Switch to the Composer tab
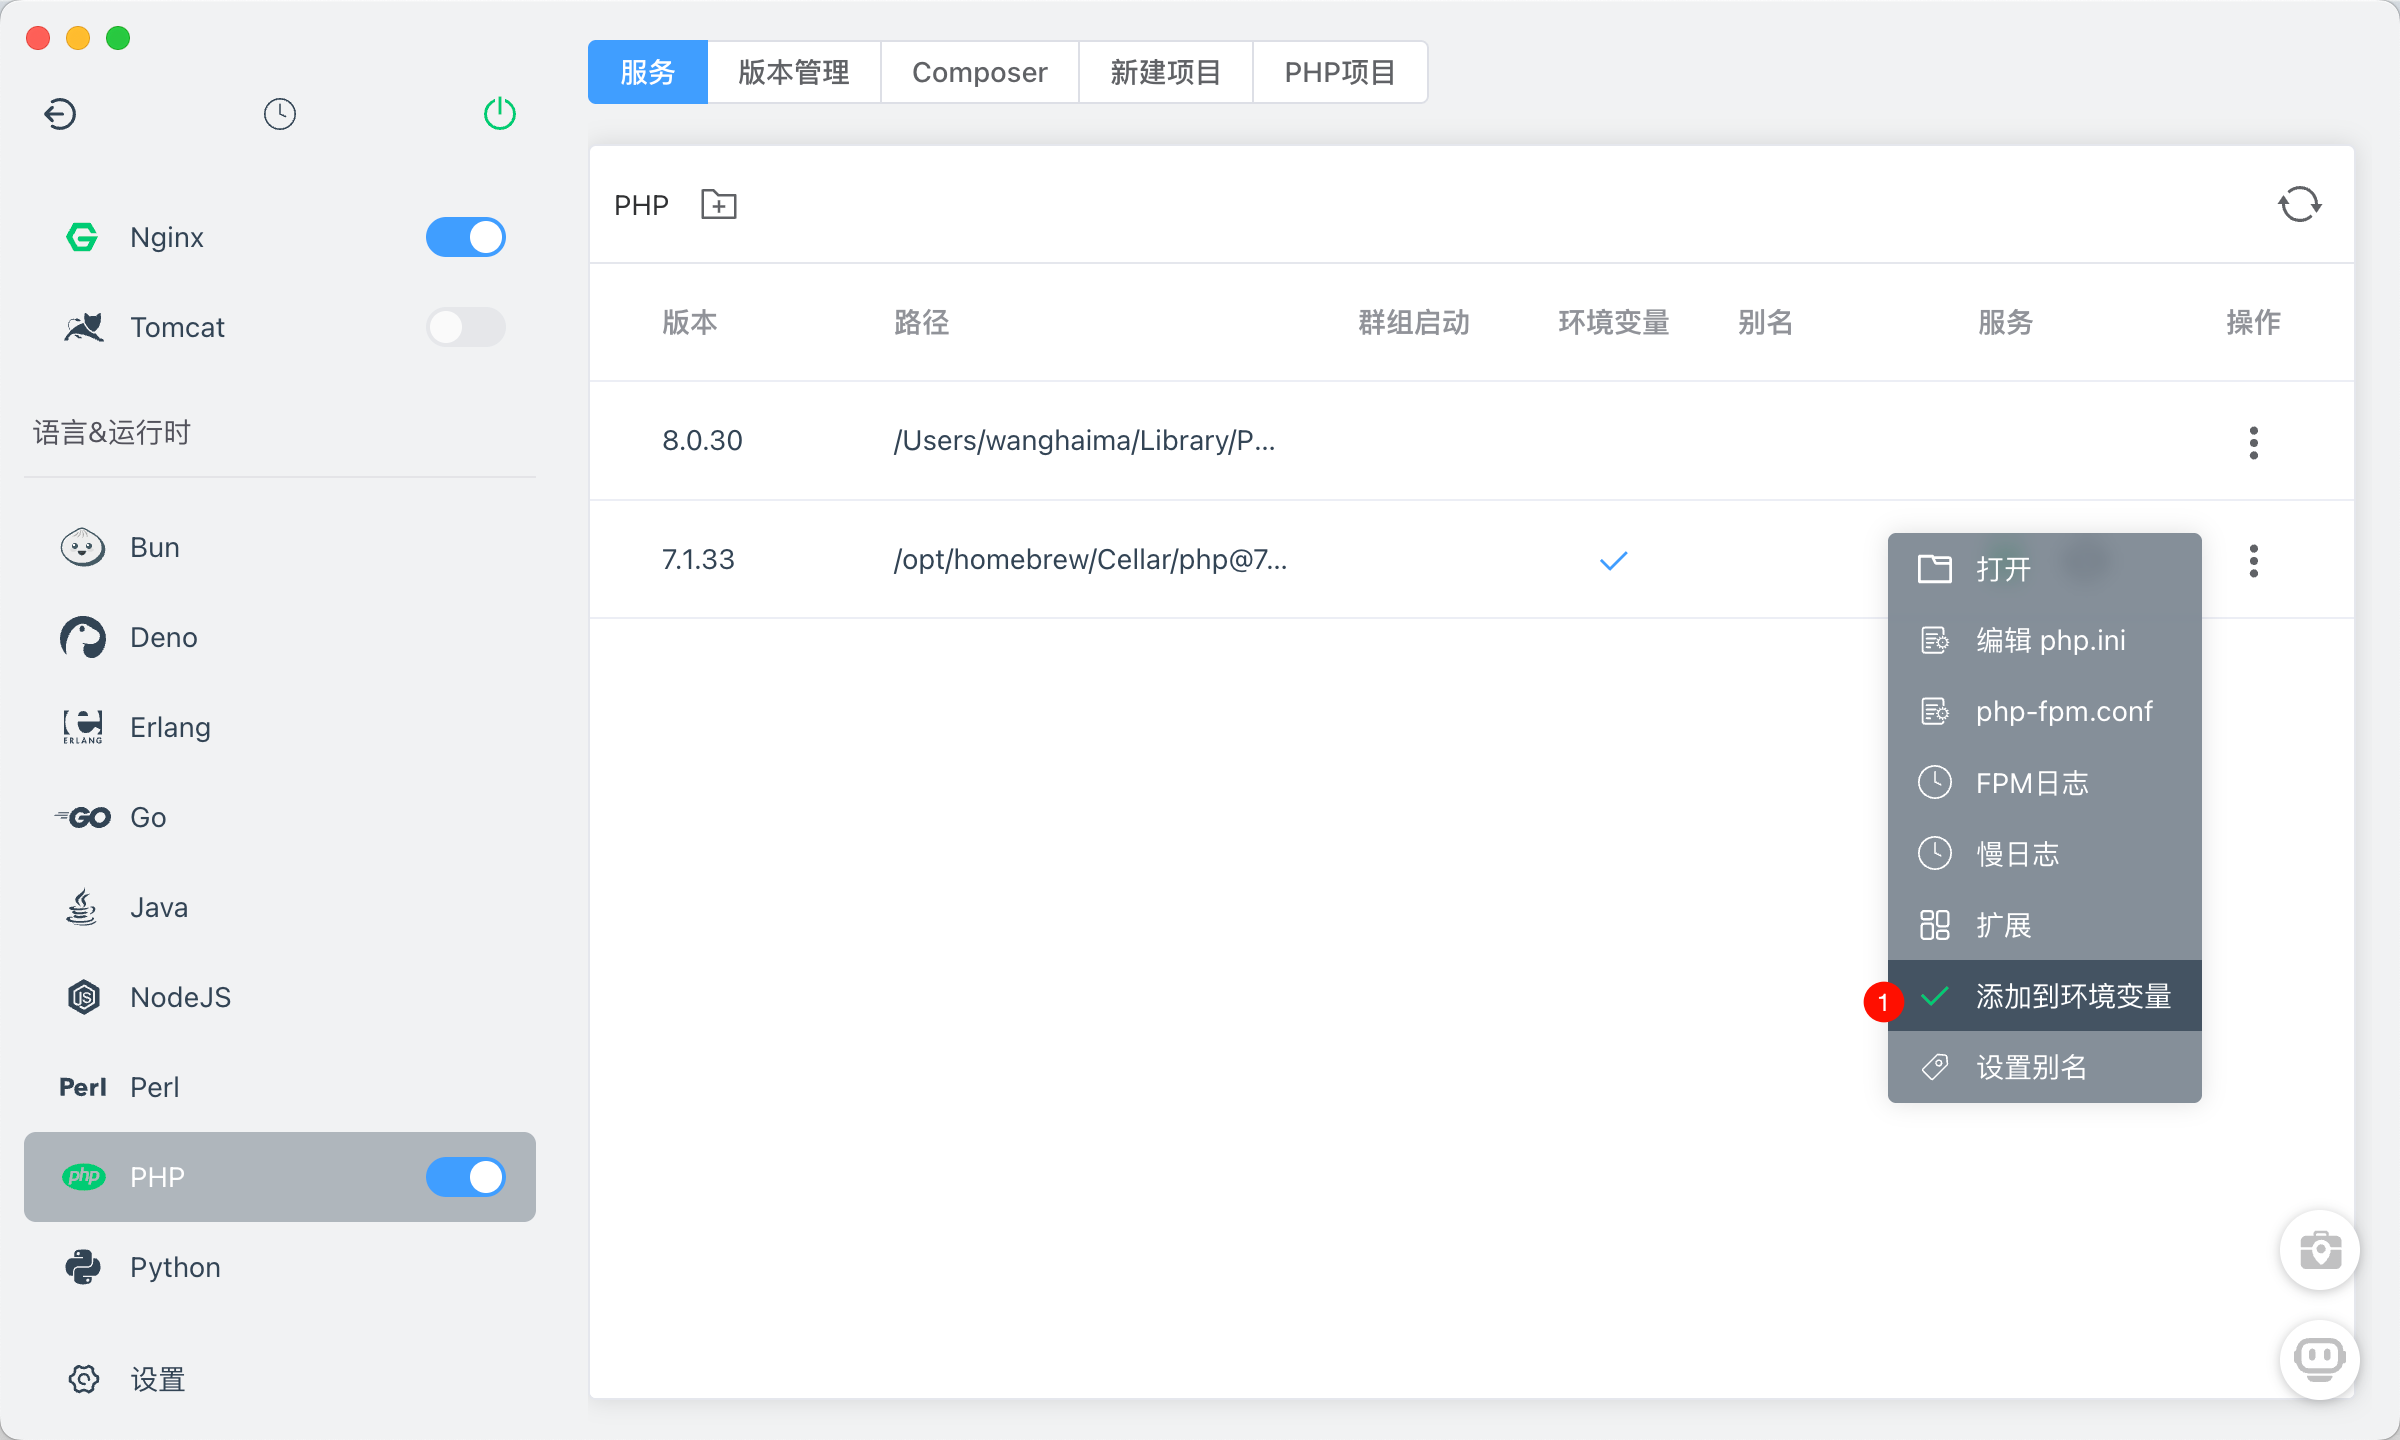2400x1440 pixels. (980, 72)
